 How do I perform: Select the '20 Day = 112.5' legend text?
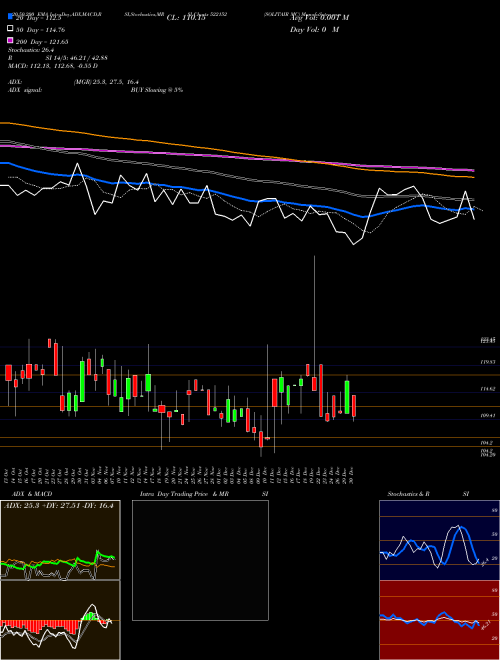(38, 18)
